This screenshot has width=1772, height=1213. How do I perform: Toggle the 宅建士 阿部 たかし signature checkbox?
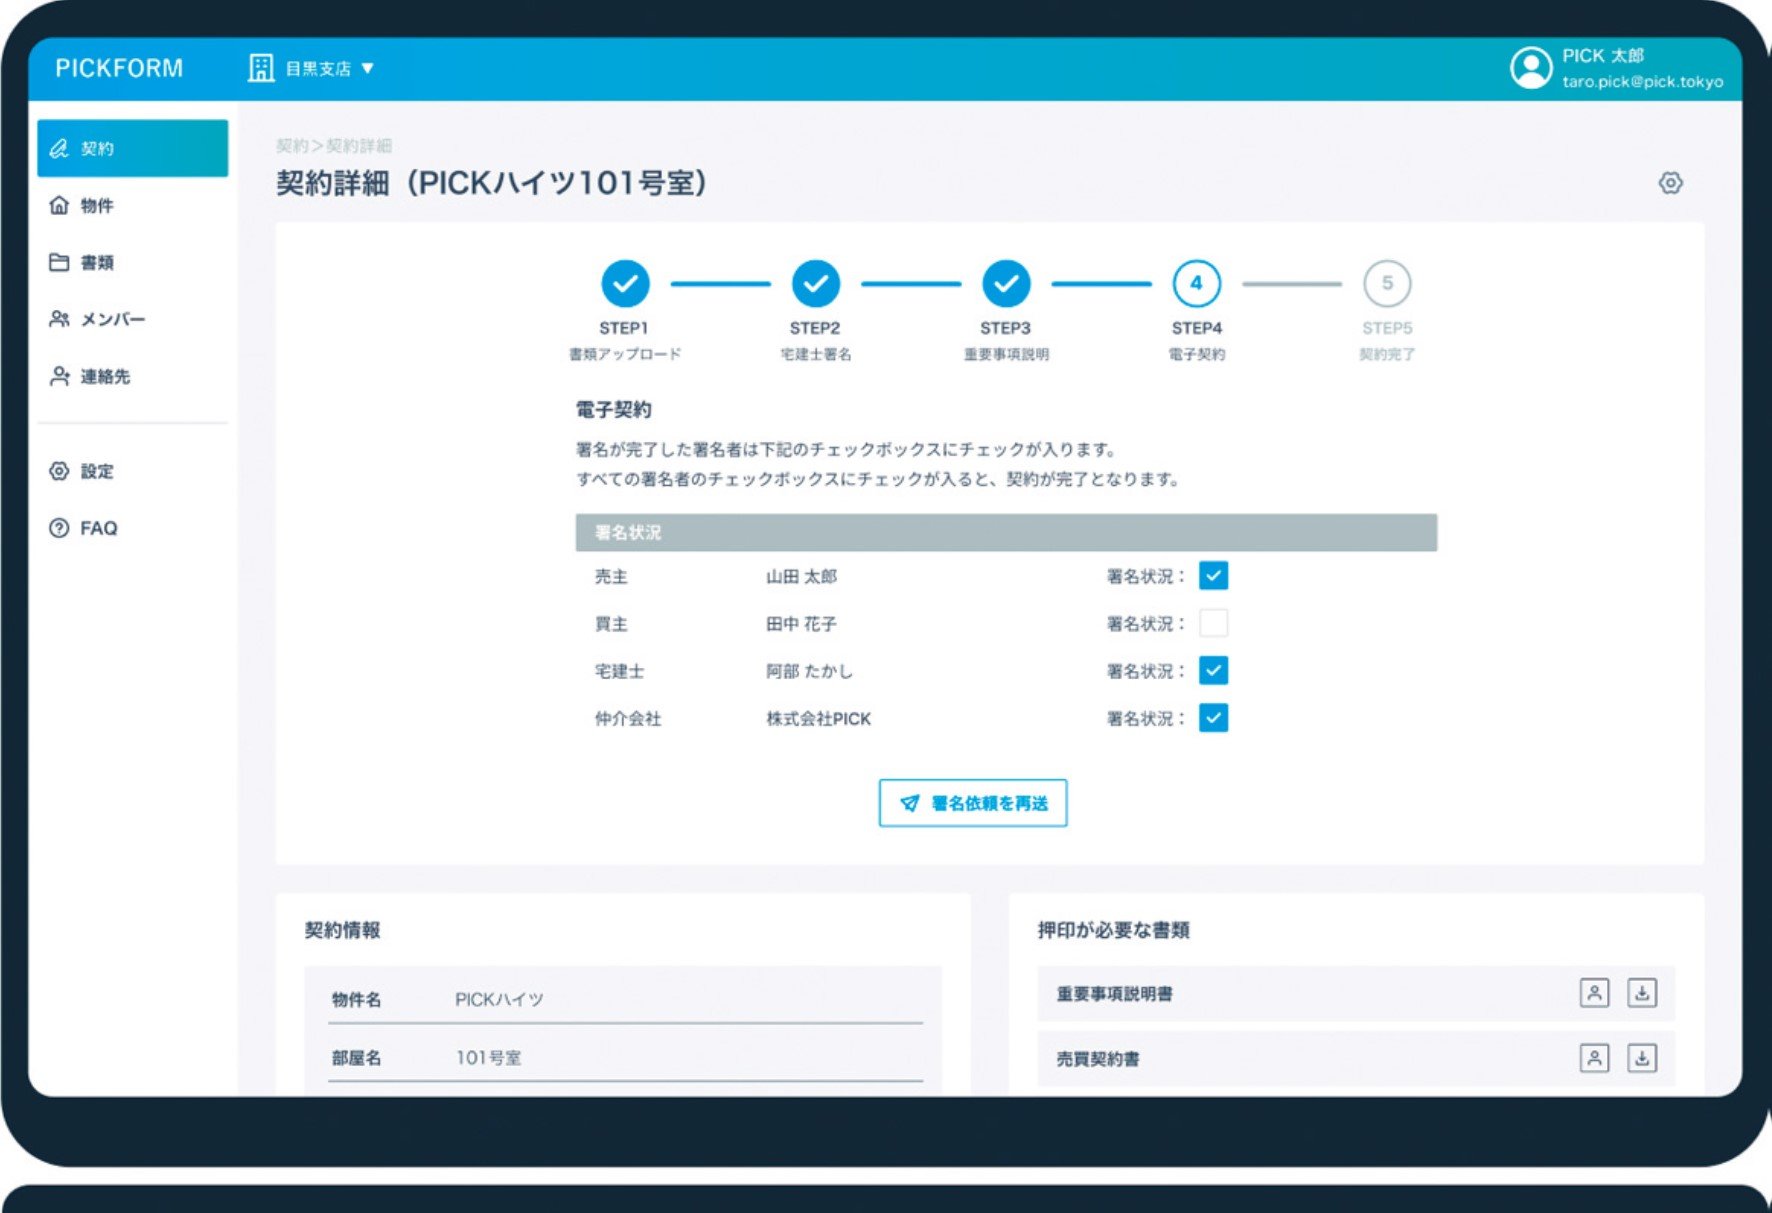coord(1213,671)
